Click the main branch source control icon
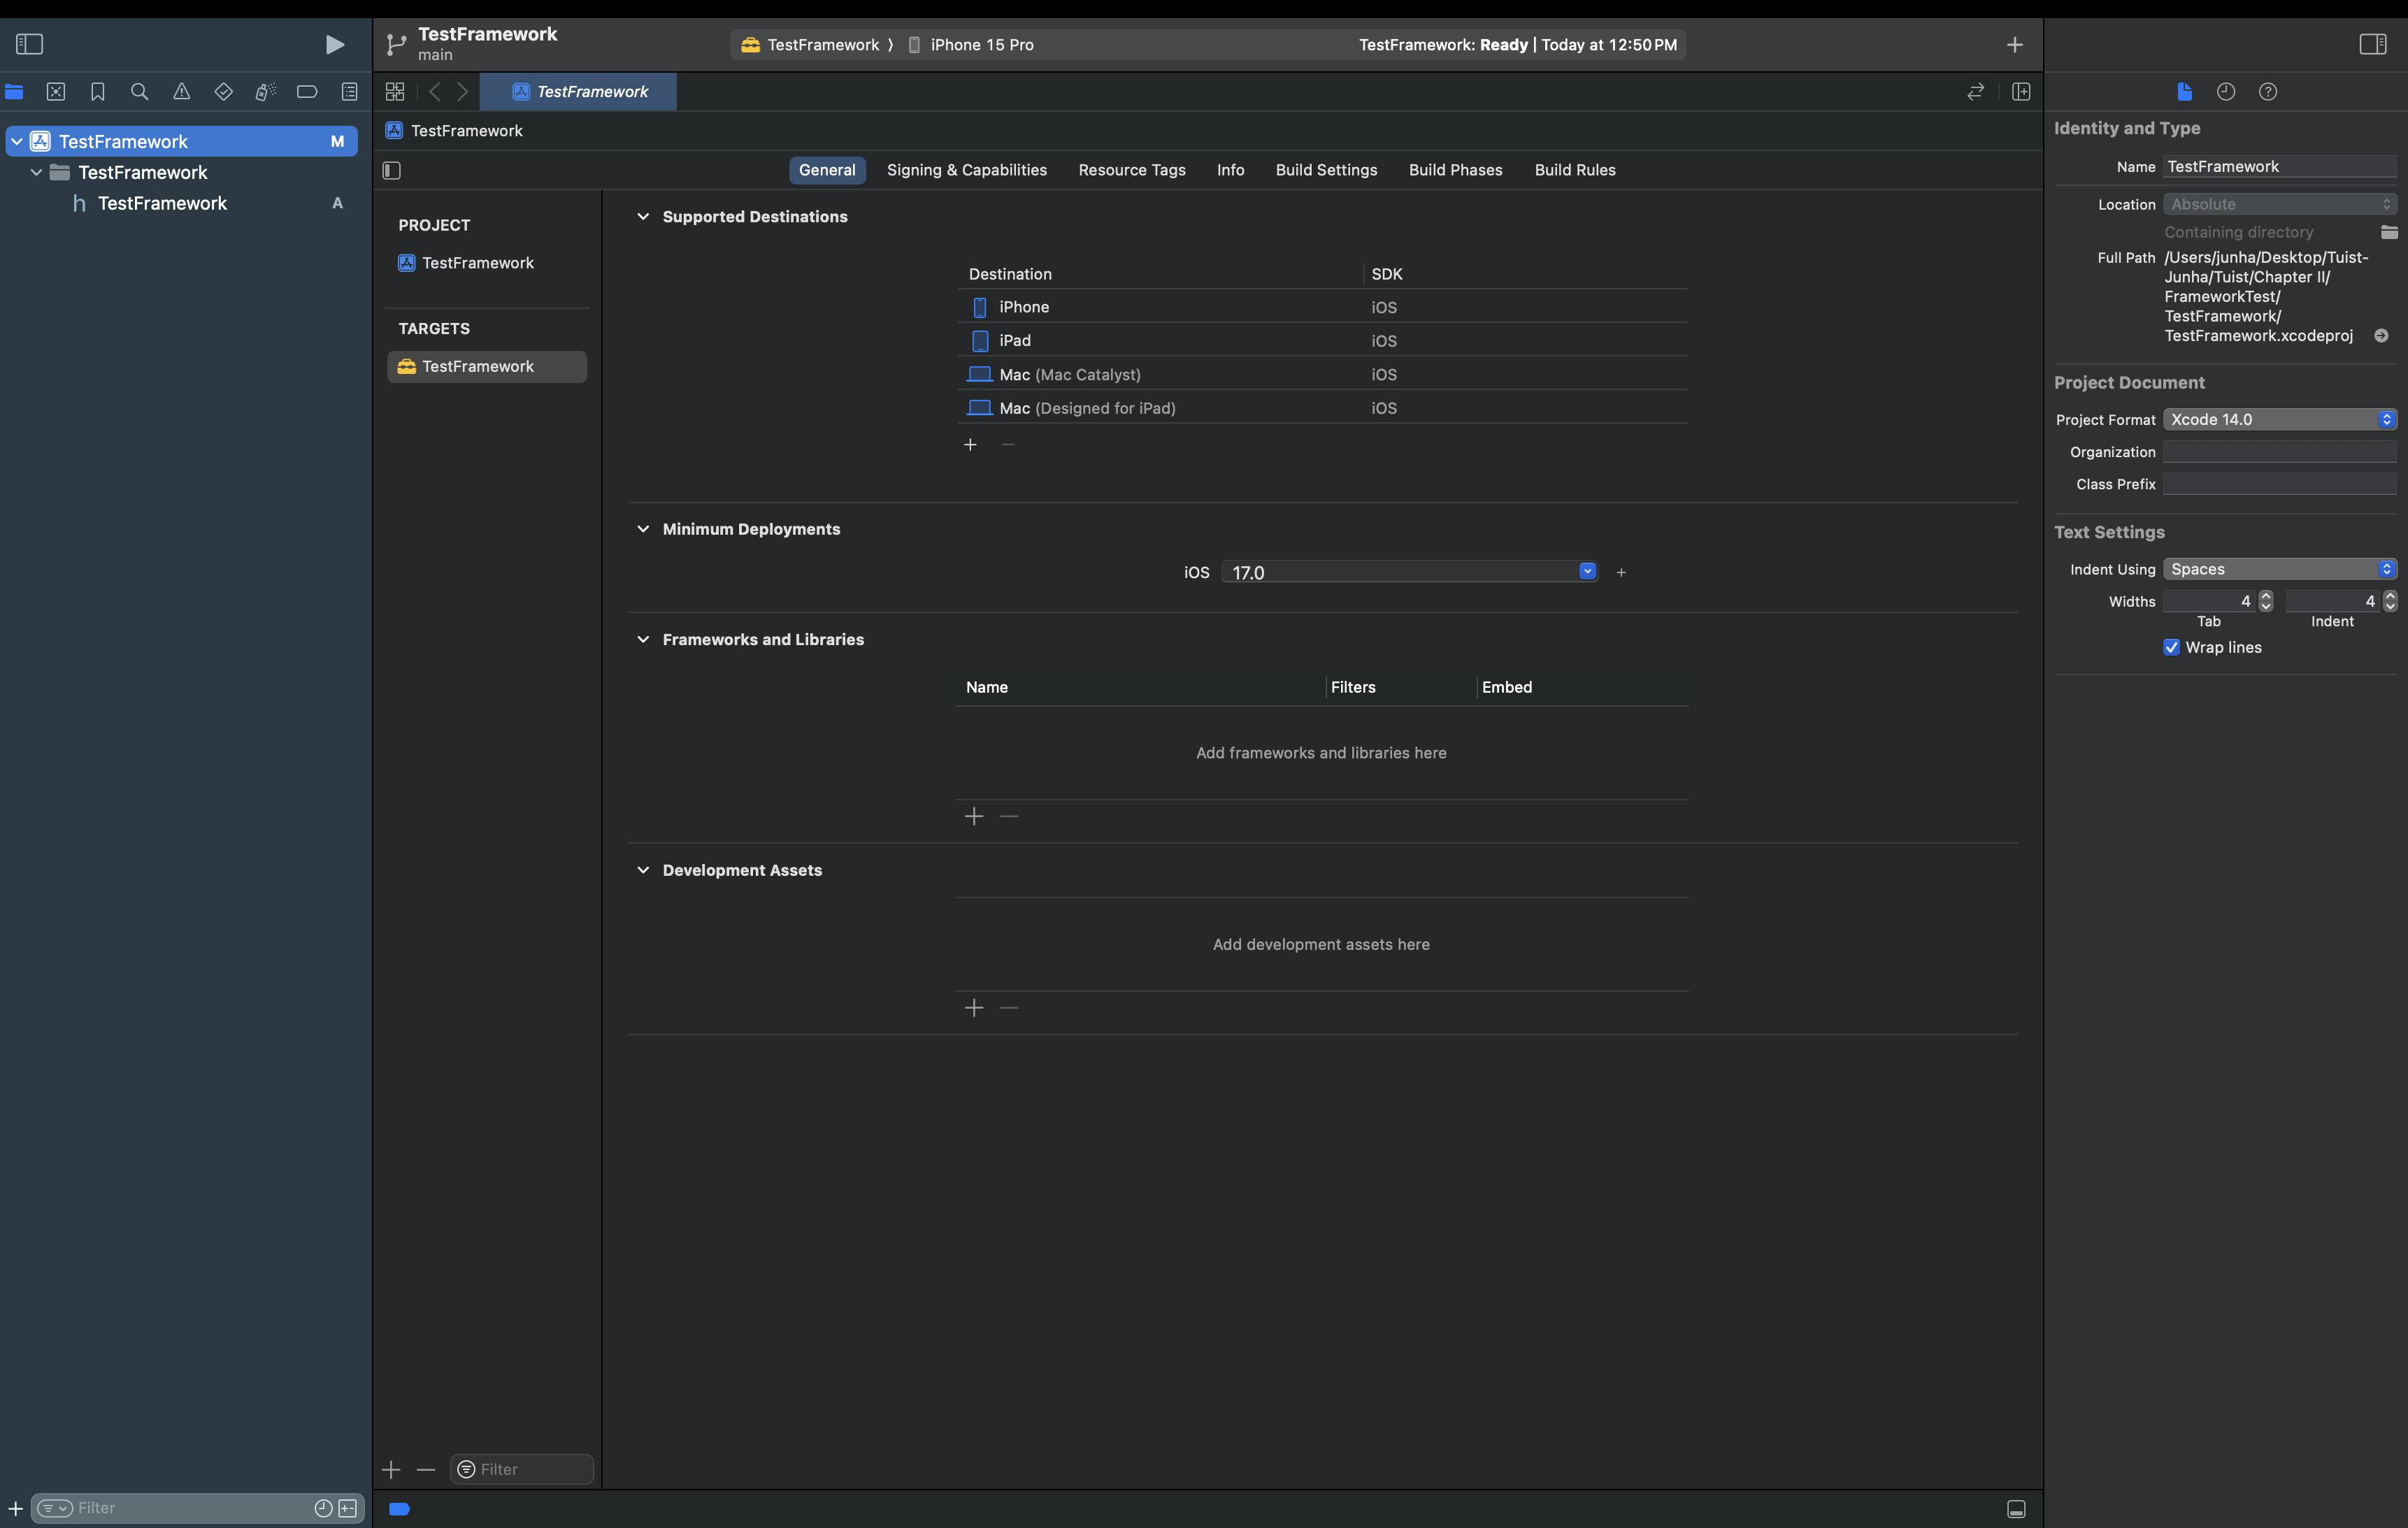The image size is (2408, 1528). coord(396,44)
